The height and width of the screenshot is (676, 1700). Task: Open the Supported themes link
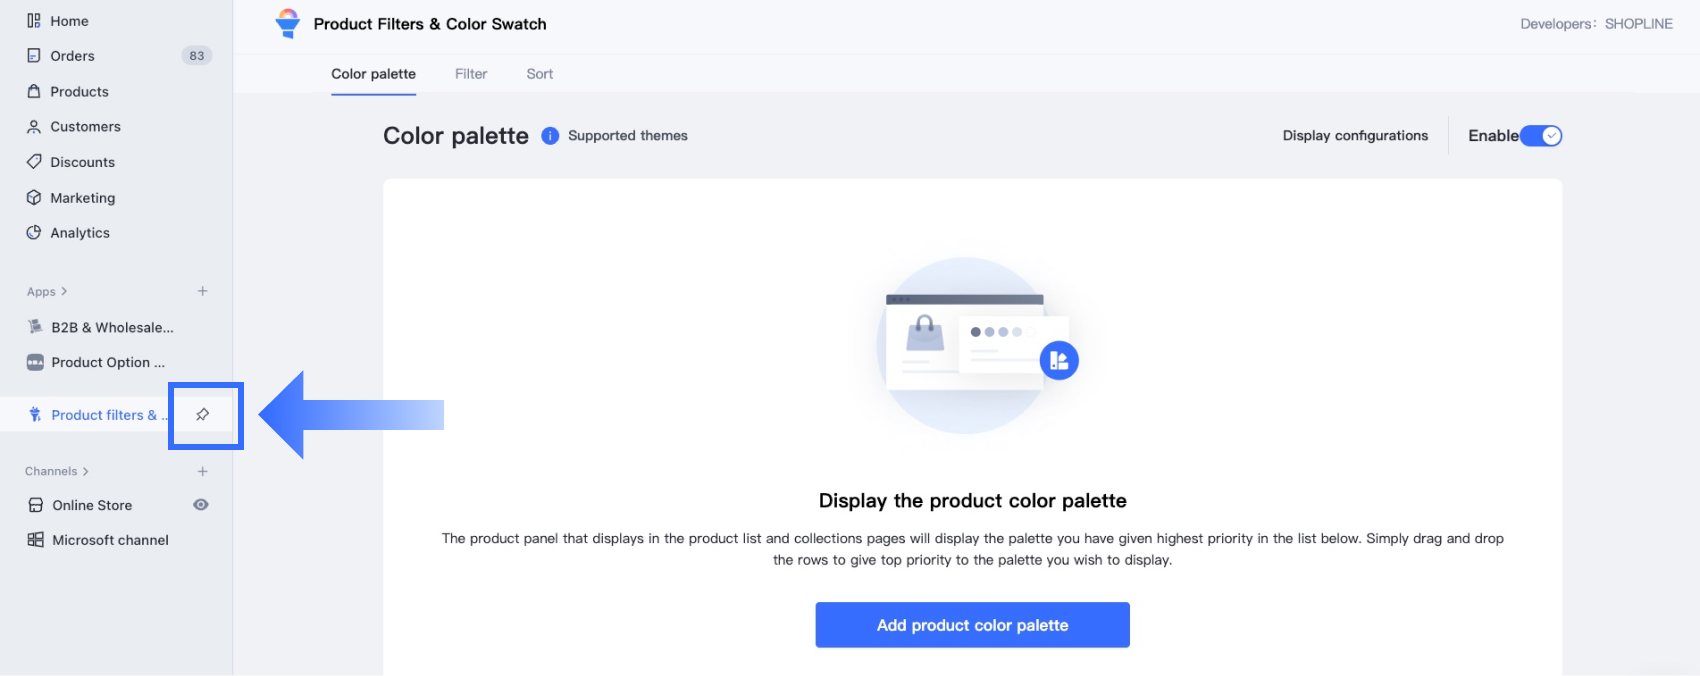pyautogui.click(x=628, y=136)
